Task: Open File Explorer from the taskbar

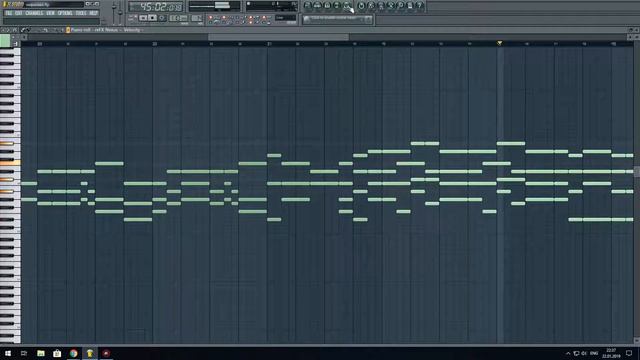Action: tap(41, 353)
